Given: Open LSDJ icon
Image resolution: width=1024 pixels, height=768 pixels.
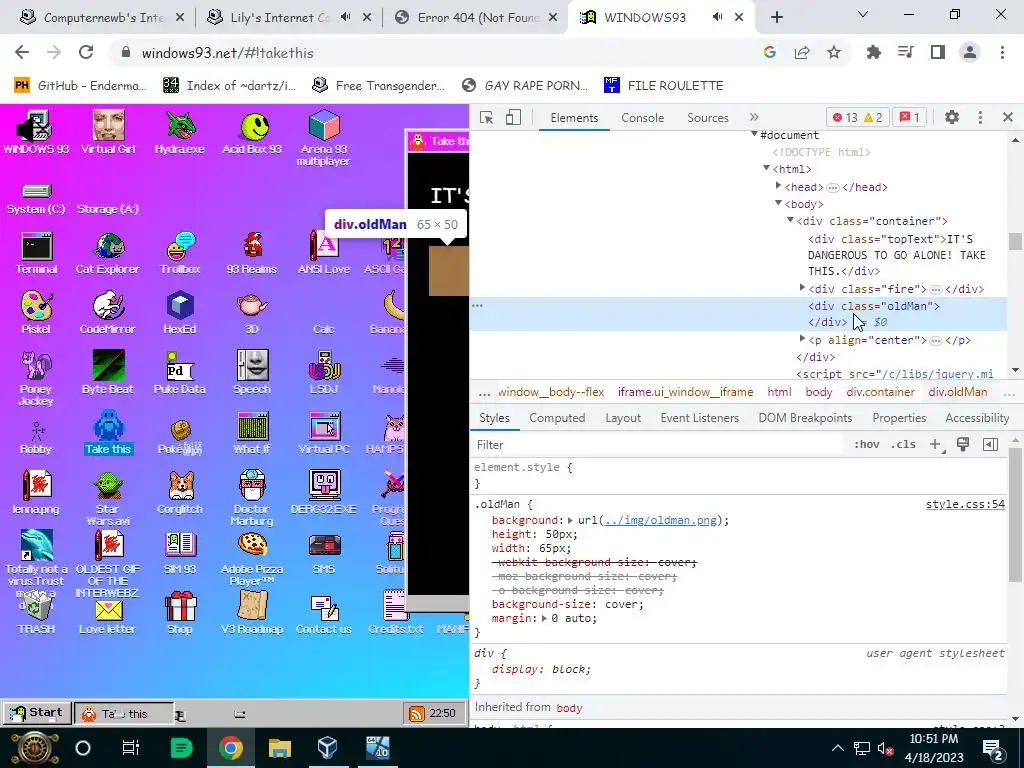Looking at the screenshot, I should tap(324, 373).
